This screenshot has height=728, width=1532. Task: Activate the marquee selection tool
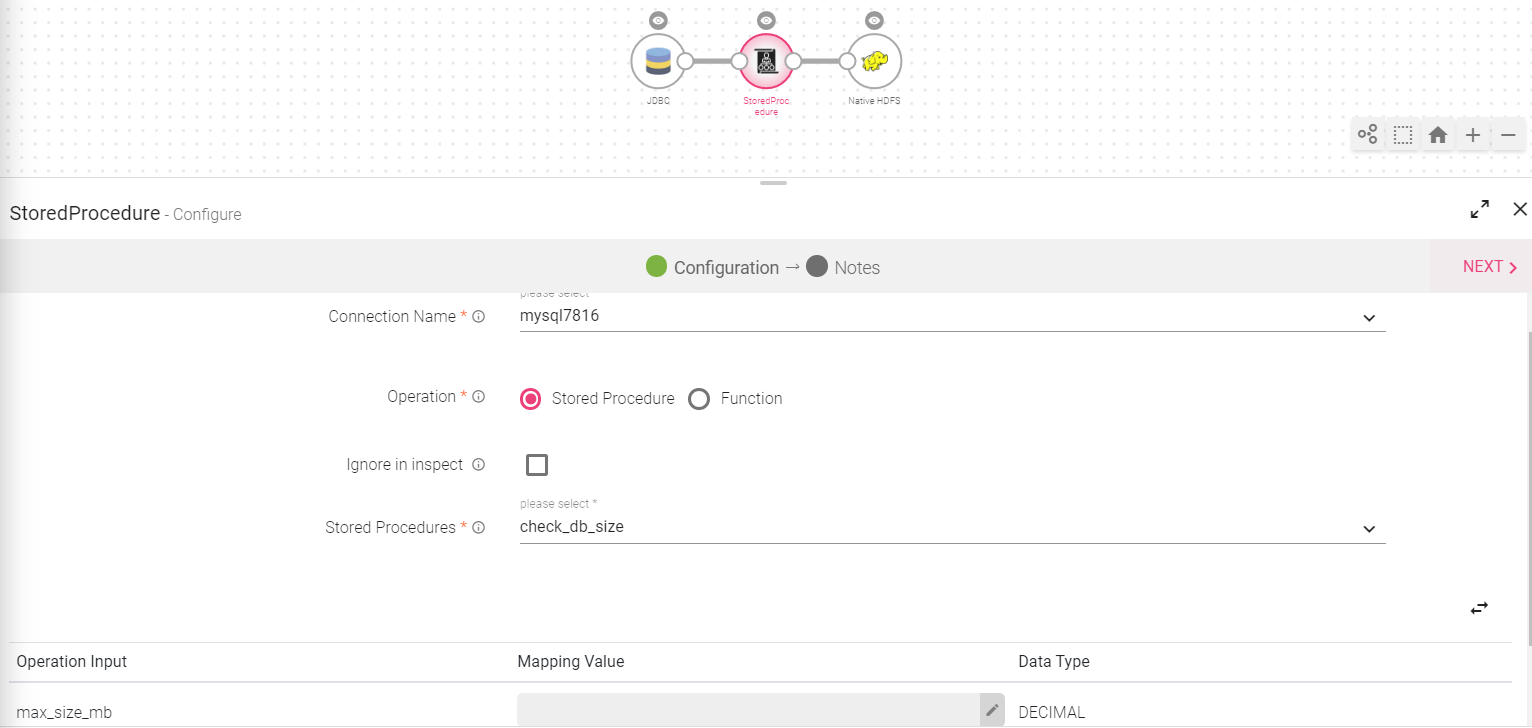[1403, 134]
